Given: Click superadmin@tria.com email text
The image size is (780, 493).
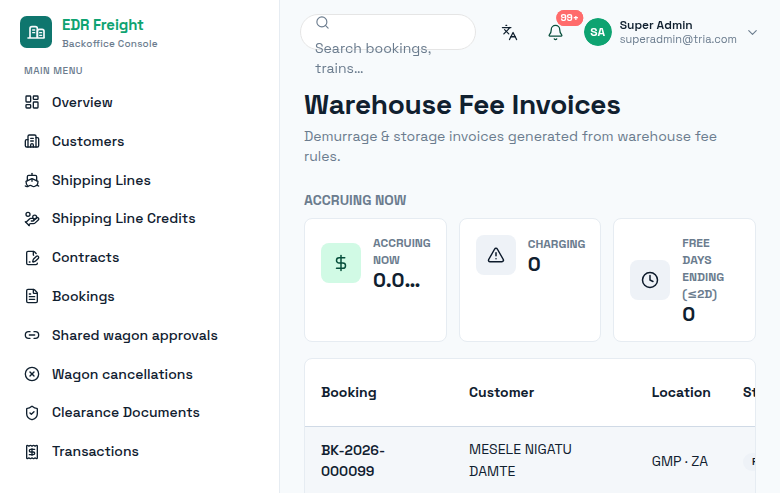Looking at the screenshot, I should [x=678, y=39].
